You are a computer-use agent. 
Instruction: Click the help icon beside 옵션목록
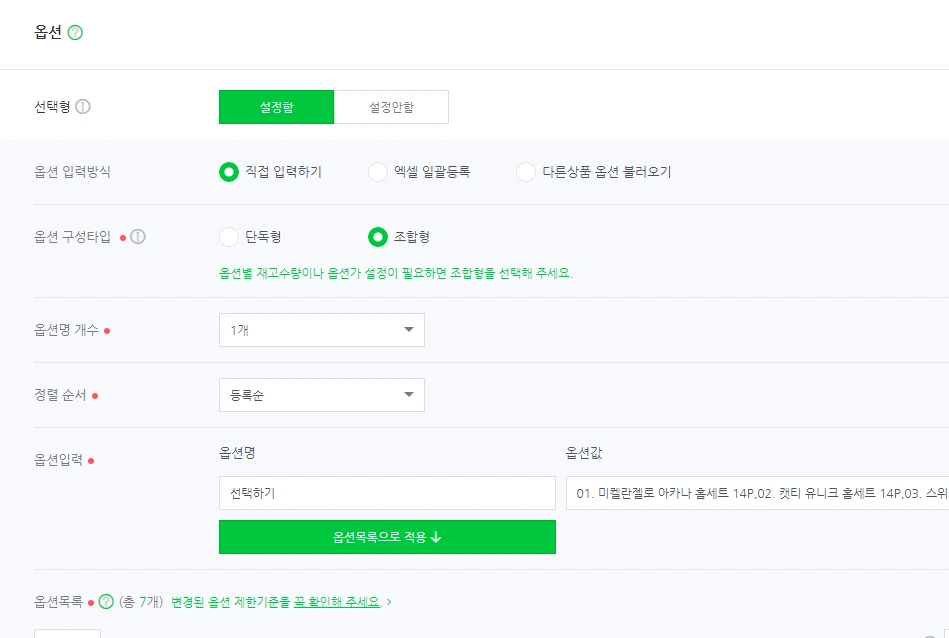(107, 602)
